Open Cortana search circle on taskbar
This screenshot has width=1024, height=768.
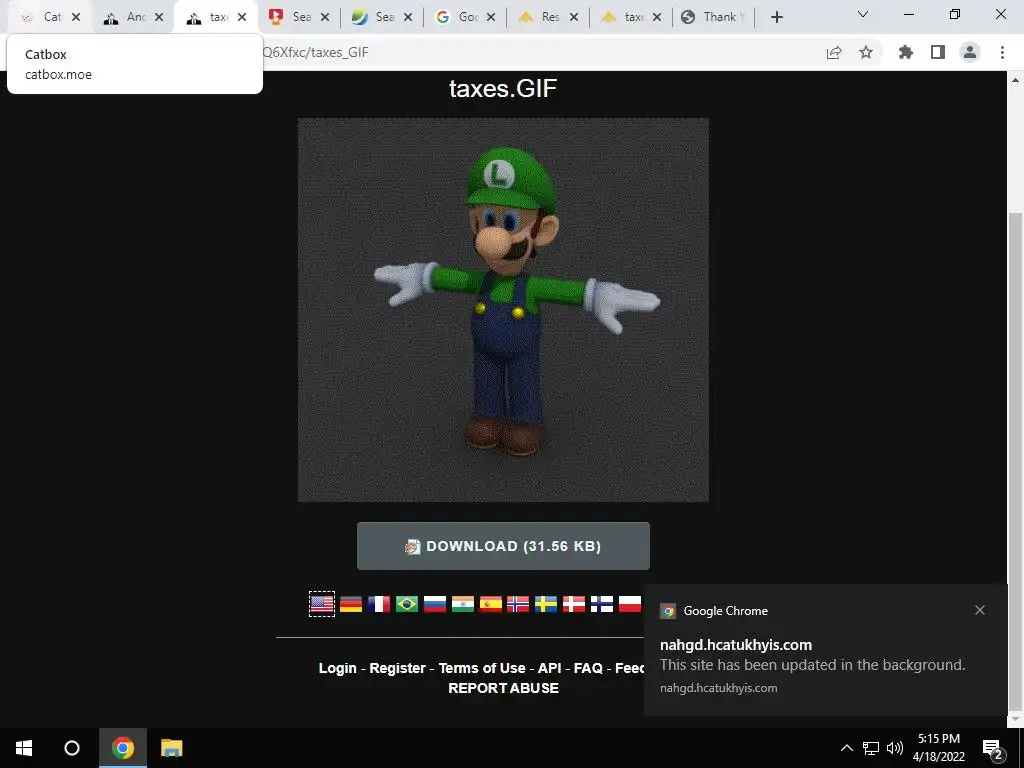(72, 748)
